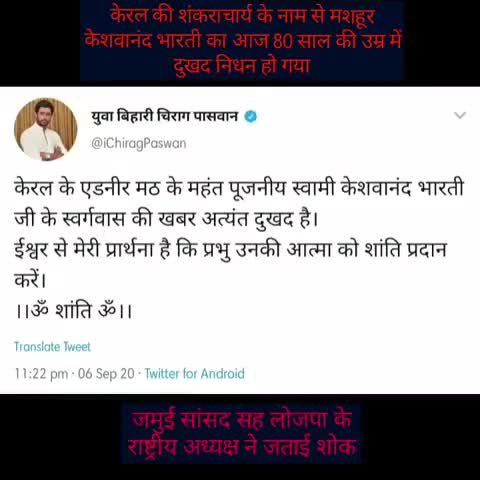Click the 06 Sep 20 date
Screen dimensions: 480x480
pos(106,374)
